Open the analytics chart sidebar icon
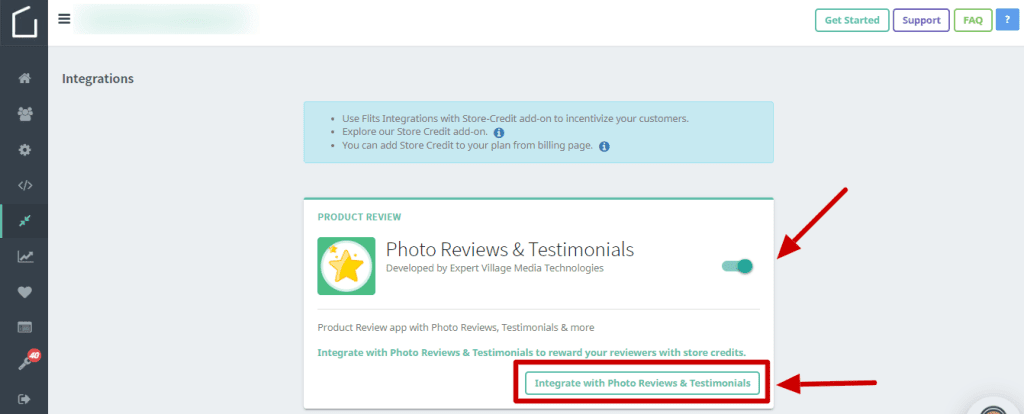Viewport: 1024px width, 414px height. pyautogui.click(x=24, y=257)
